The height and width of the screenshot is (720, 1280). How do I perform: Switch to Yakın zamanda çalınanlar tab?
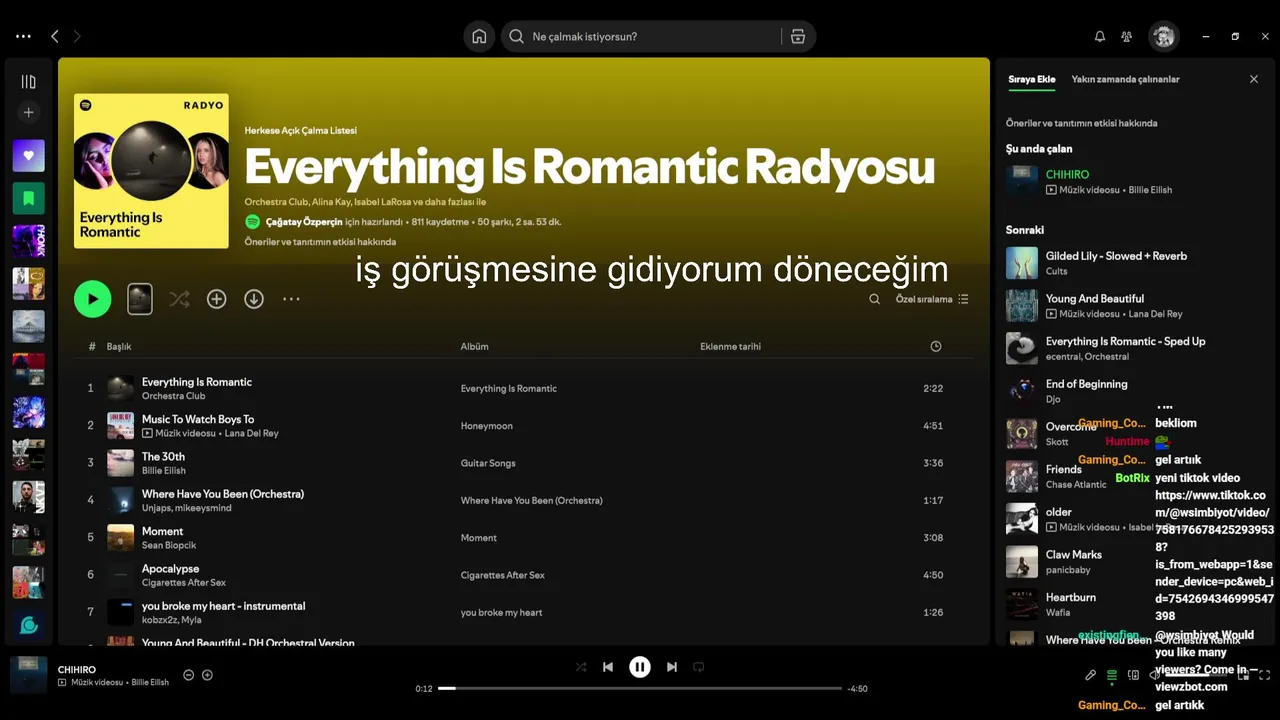pyautogui.click(x=1125, y=79)
